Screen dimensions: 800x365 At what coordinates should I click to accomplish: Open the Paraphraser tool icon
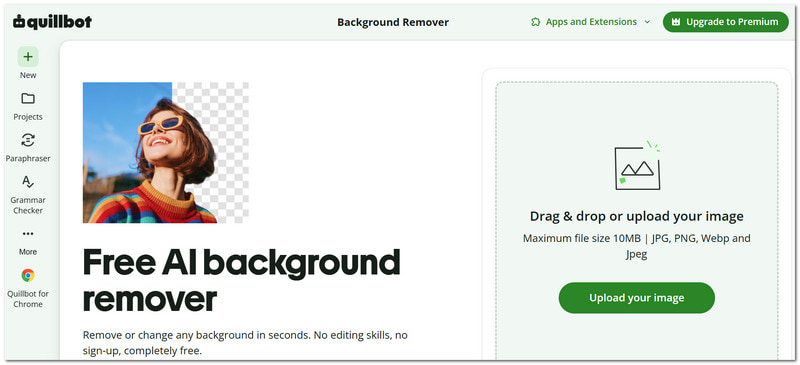click(28, 140)
